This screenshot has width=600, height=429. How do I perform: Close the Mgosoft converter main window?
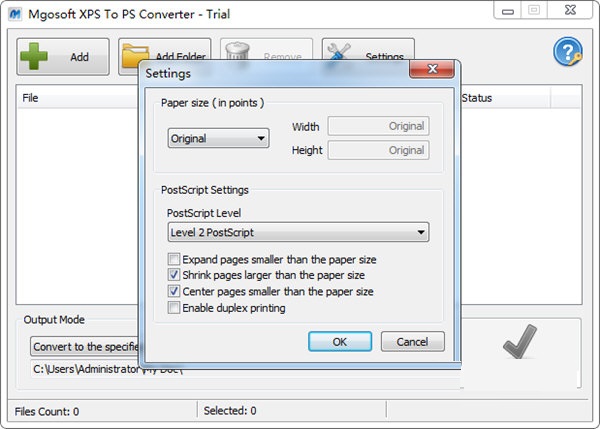click(570, 10)
